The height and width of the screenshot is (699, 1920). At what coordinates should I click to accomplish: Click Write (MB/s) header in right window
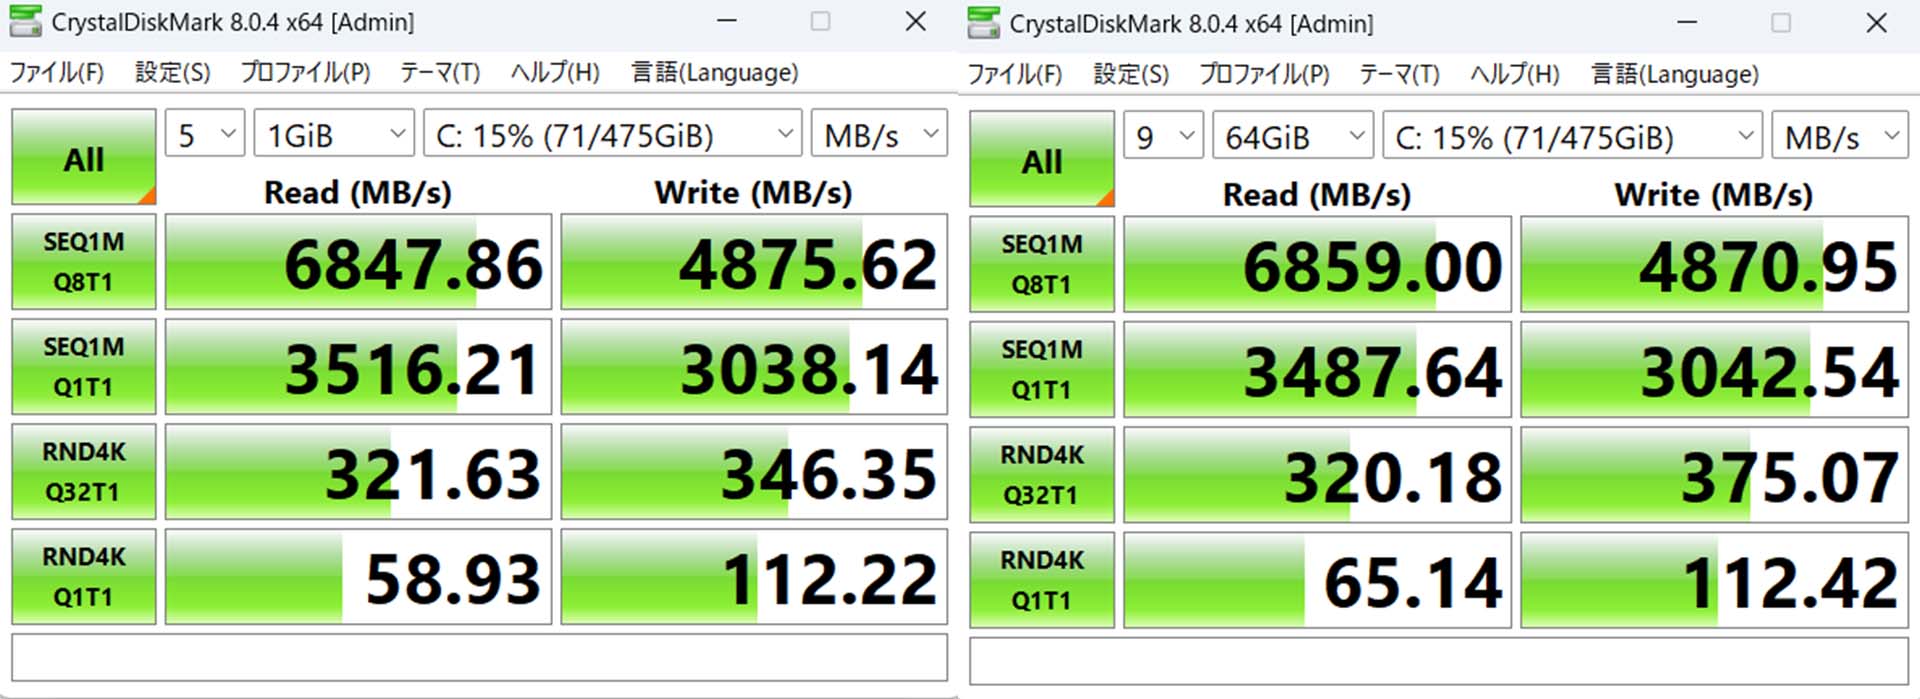(x=1713, y=194)
